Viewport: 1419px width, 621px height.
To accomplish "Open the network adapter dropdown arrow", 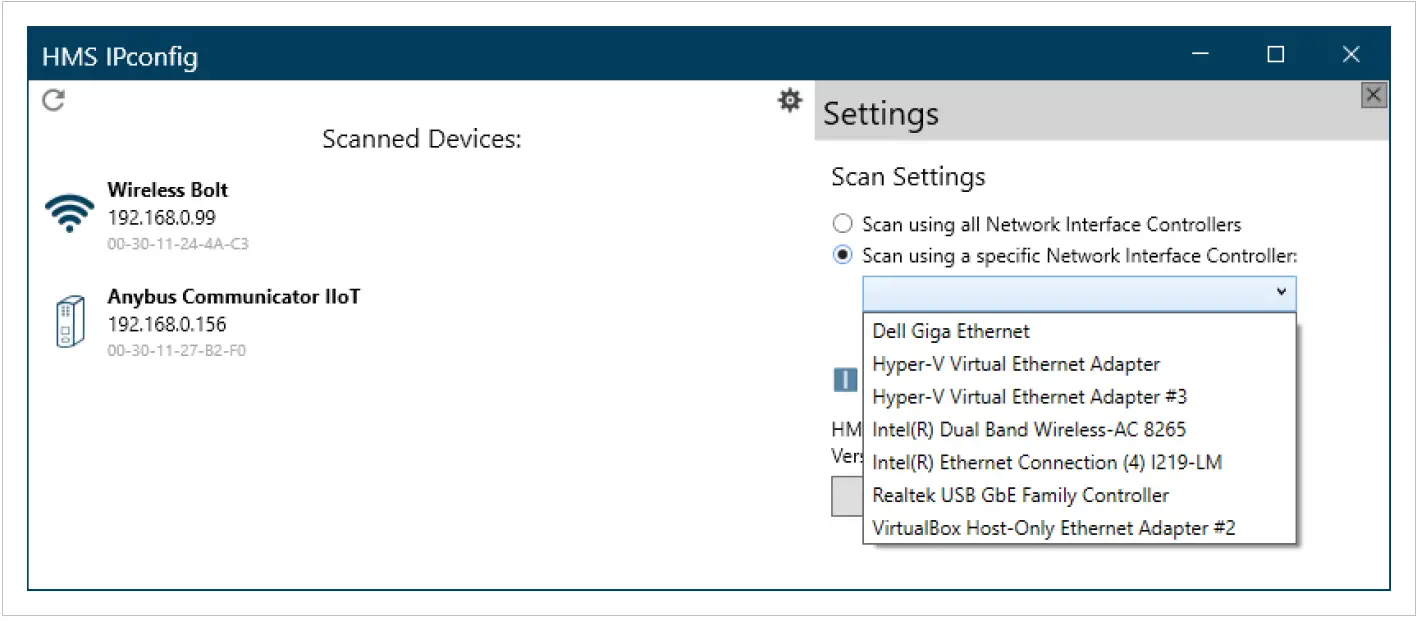I will tap(1283, 292).
